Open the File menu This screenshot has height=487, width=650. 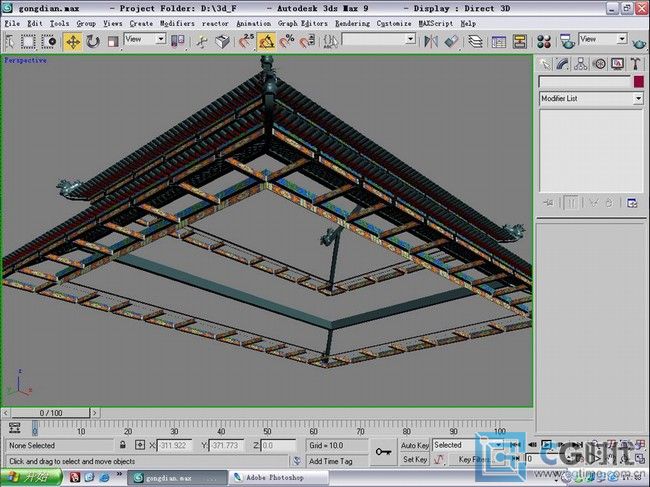[12, 24]
